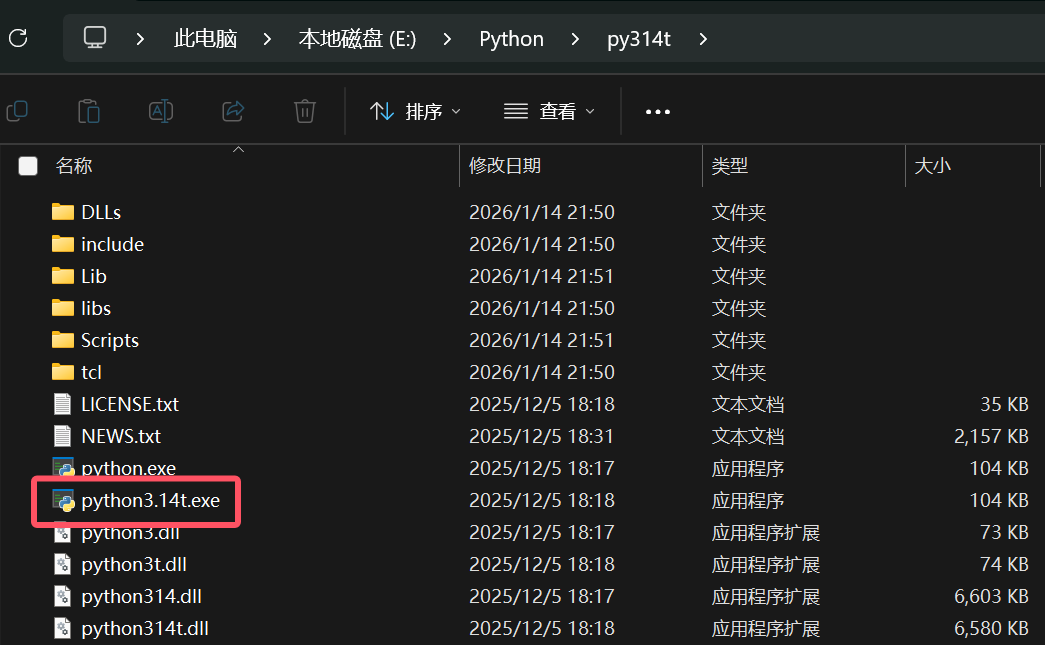Click the This PC monitor icon
Viewport: 1045px width, 645px height.
click(95, 39)
